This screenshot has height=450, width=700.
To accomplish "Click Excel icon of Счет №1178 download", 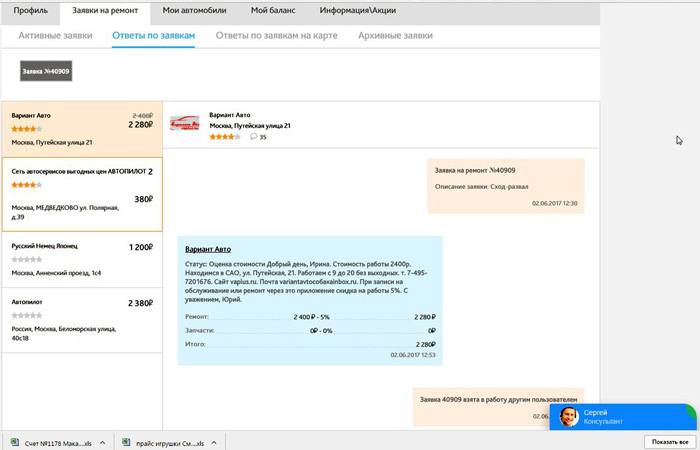I will 15,442.
